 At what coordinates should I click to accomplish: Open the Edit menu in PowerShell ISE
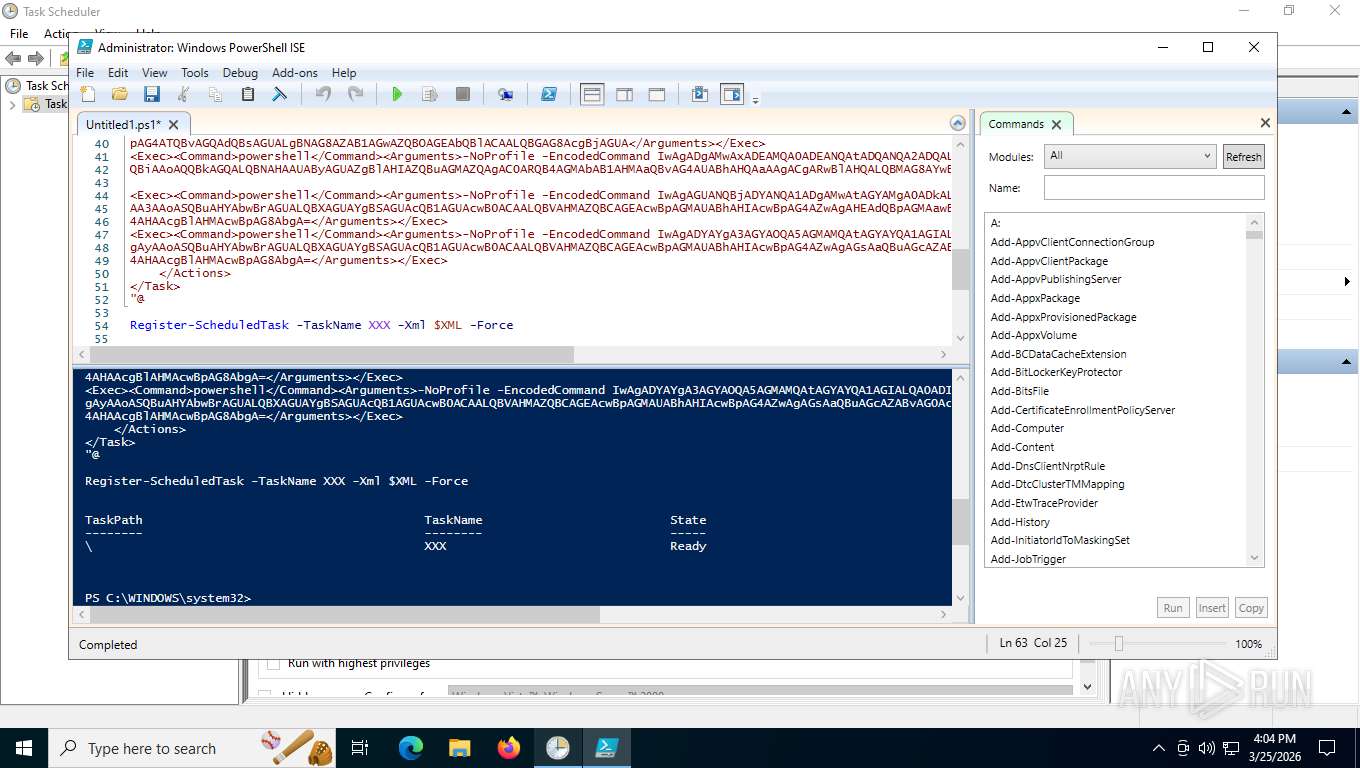click(x=118, y=73)
